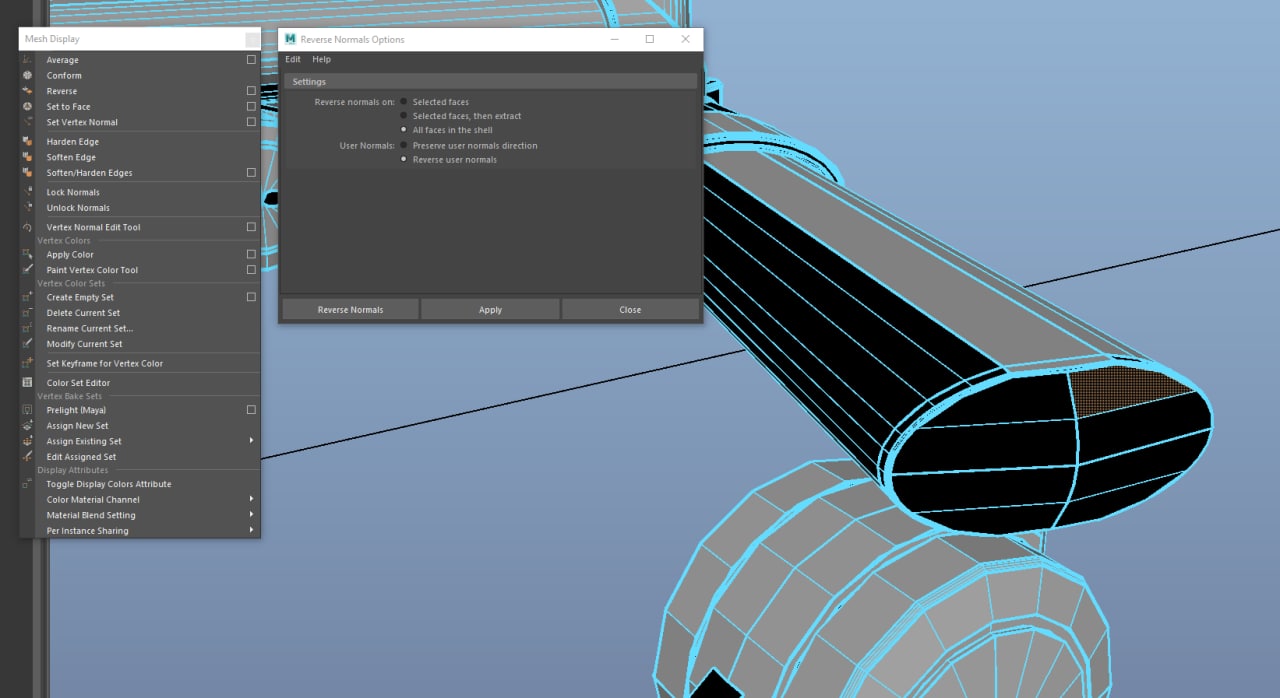
Task: Click the Conform normals icon
Action: 27,76
